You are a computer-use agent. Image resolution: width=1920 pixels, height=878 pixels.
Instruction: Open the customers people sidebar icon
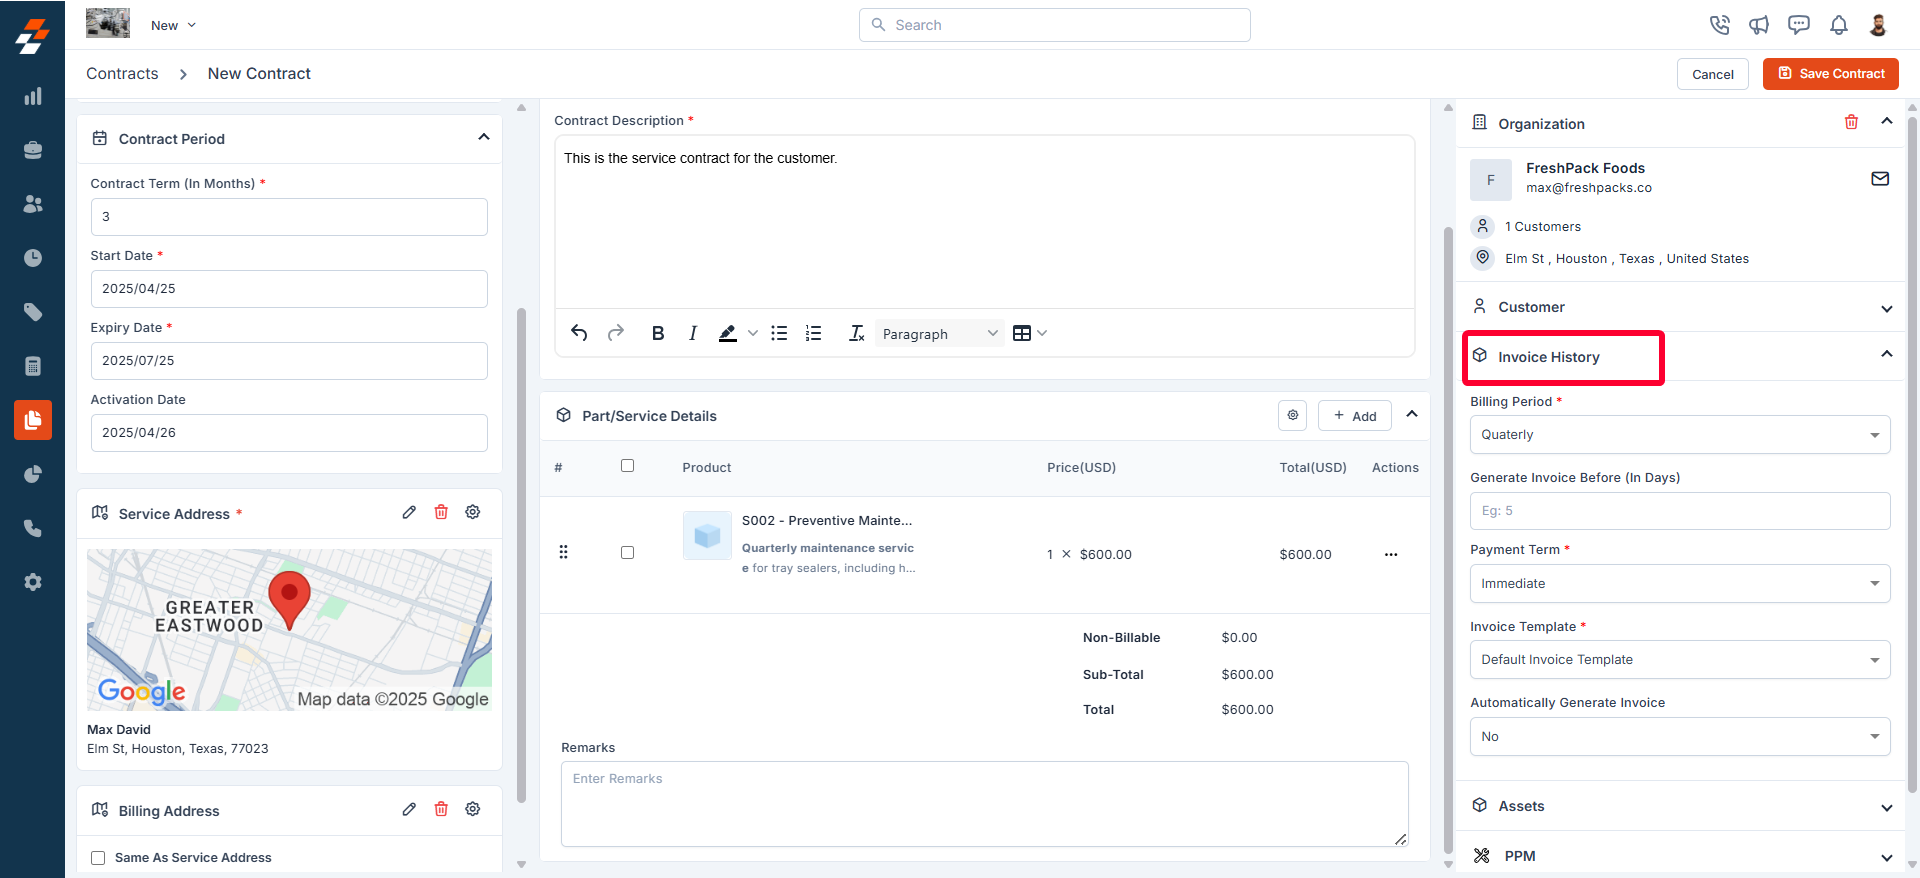pyautogui.click(x=33, y=204)
